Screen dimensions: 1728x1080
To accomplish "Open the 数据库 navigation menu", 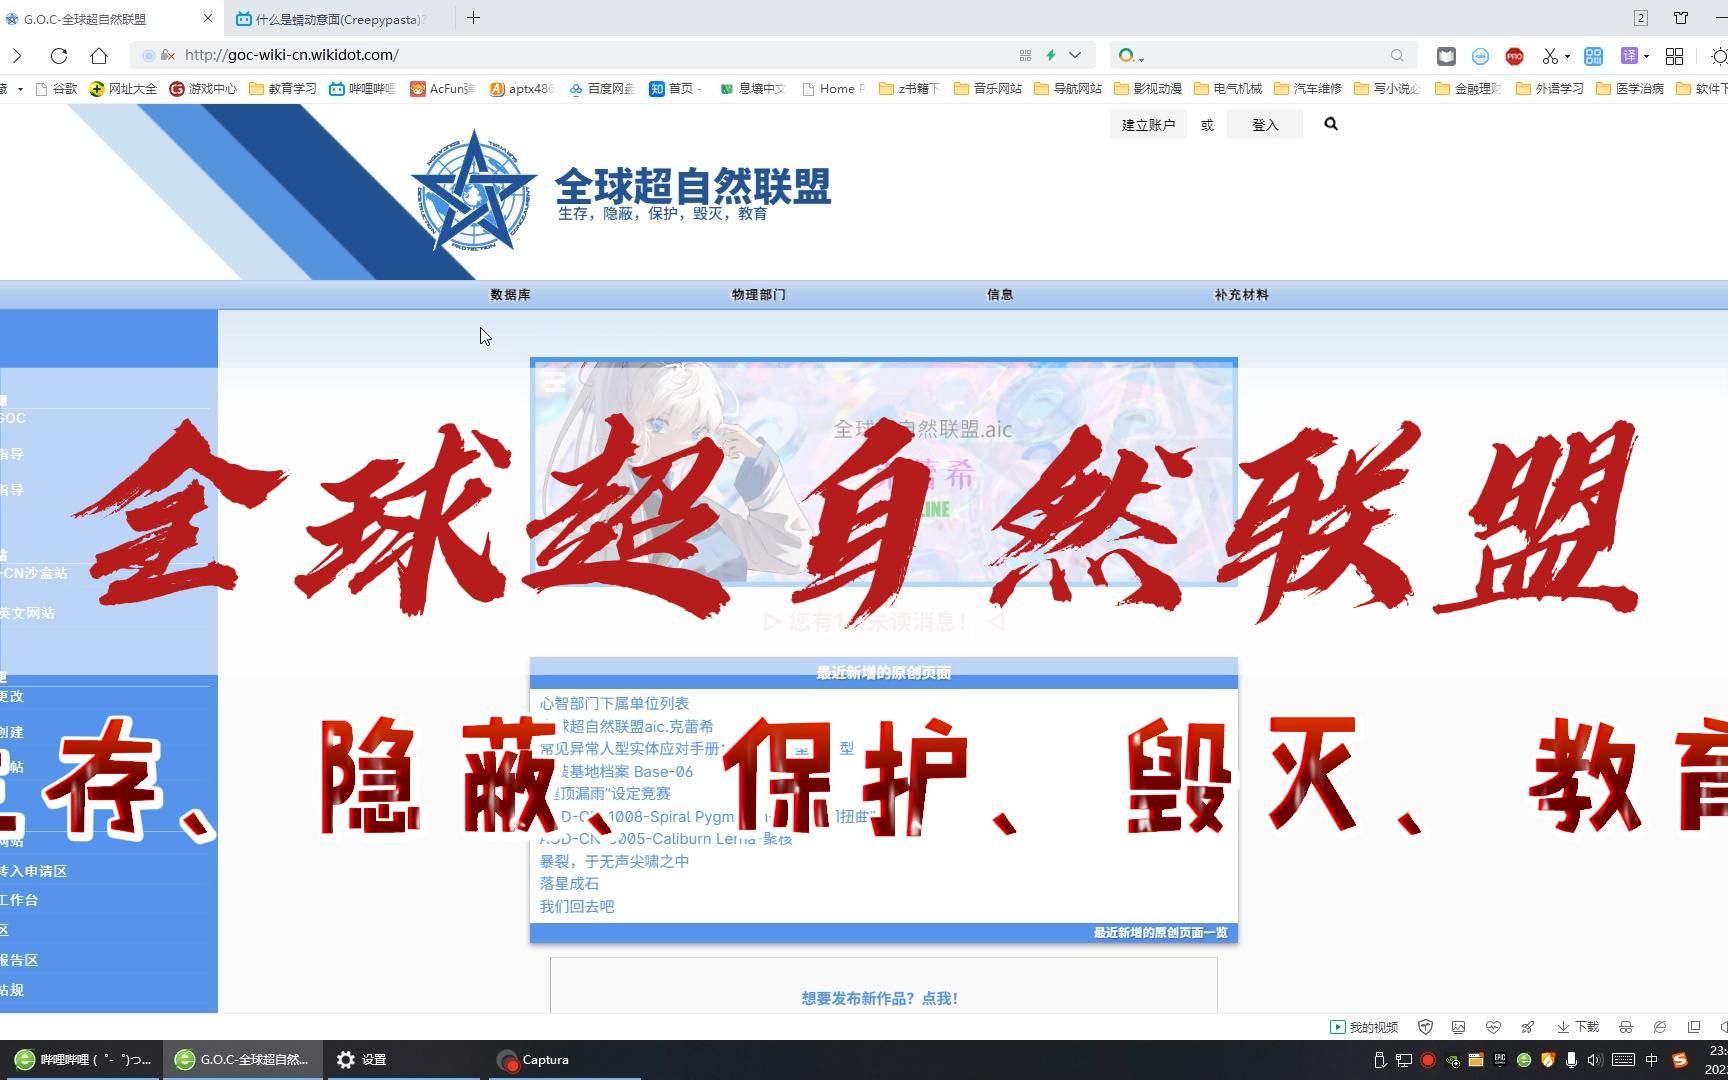I will click(510, 295).
